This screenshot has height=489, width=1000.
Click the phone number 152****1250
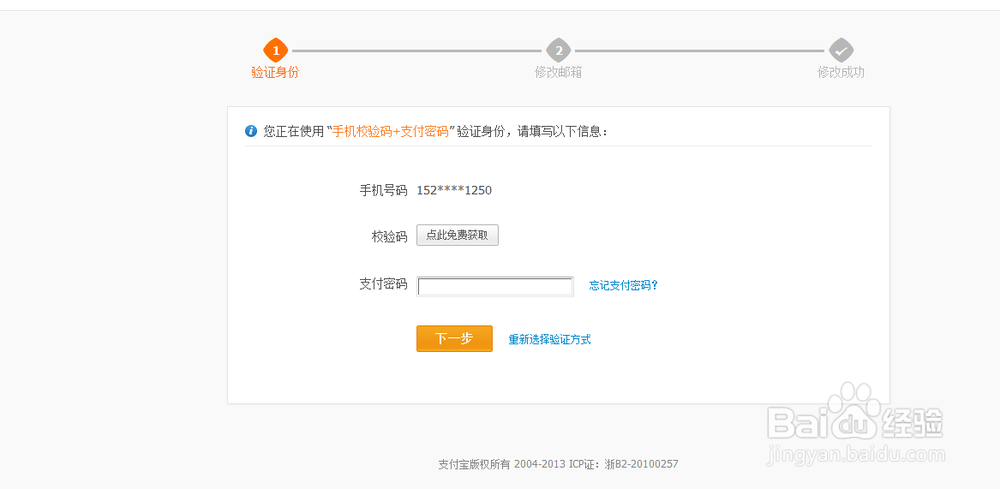click(454, 190)
